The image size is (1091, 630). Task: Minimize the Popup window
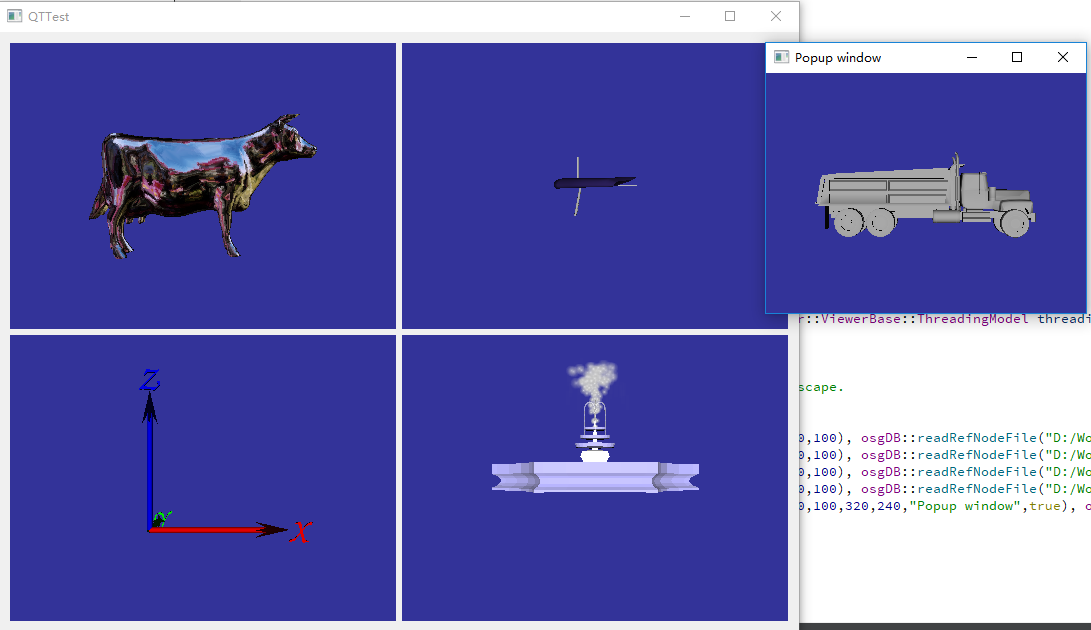point(972,57)
